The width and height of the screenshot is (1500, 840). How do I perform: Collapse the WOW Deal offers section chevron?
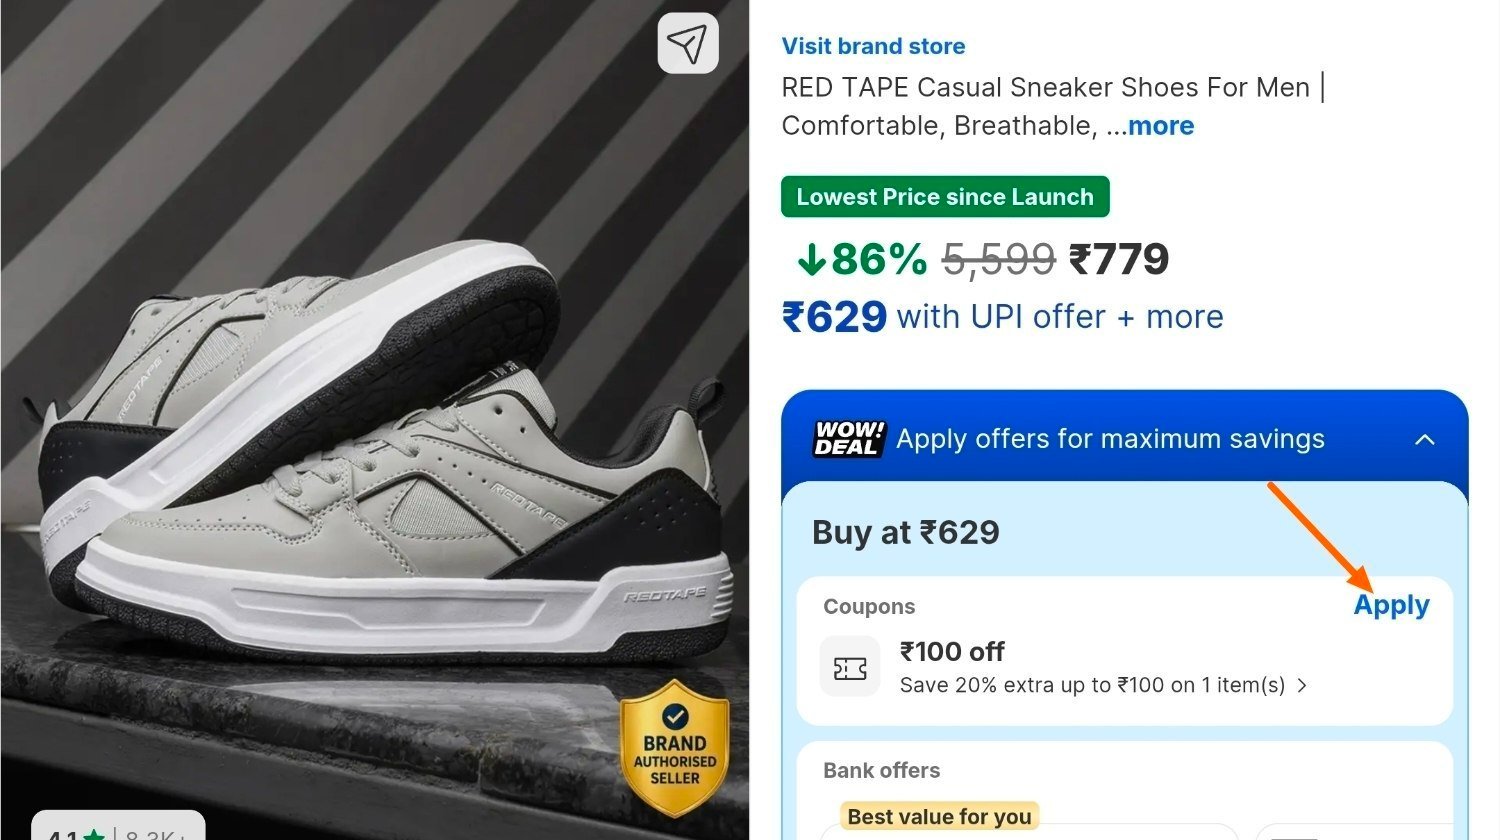pyautogui.click(x=1425, y=439)
